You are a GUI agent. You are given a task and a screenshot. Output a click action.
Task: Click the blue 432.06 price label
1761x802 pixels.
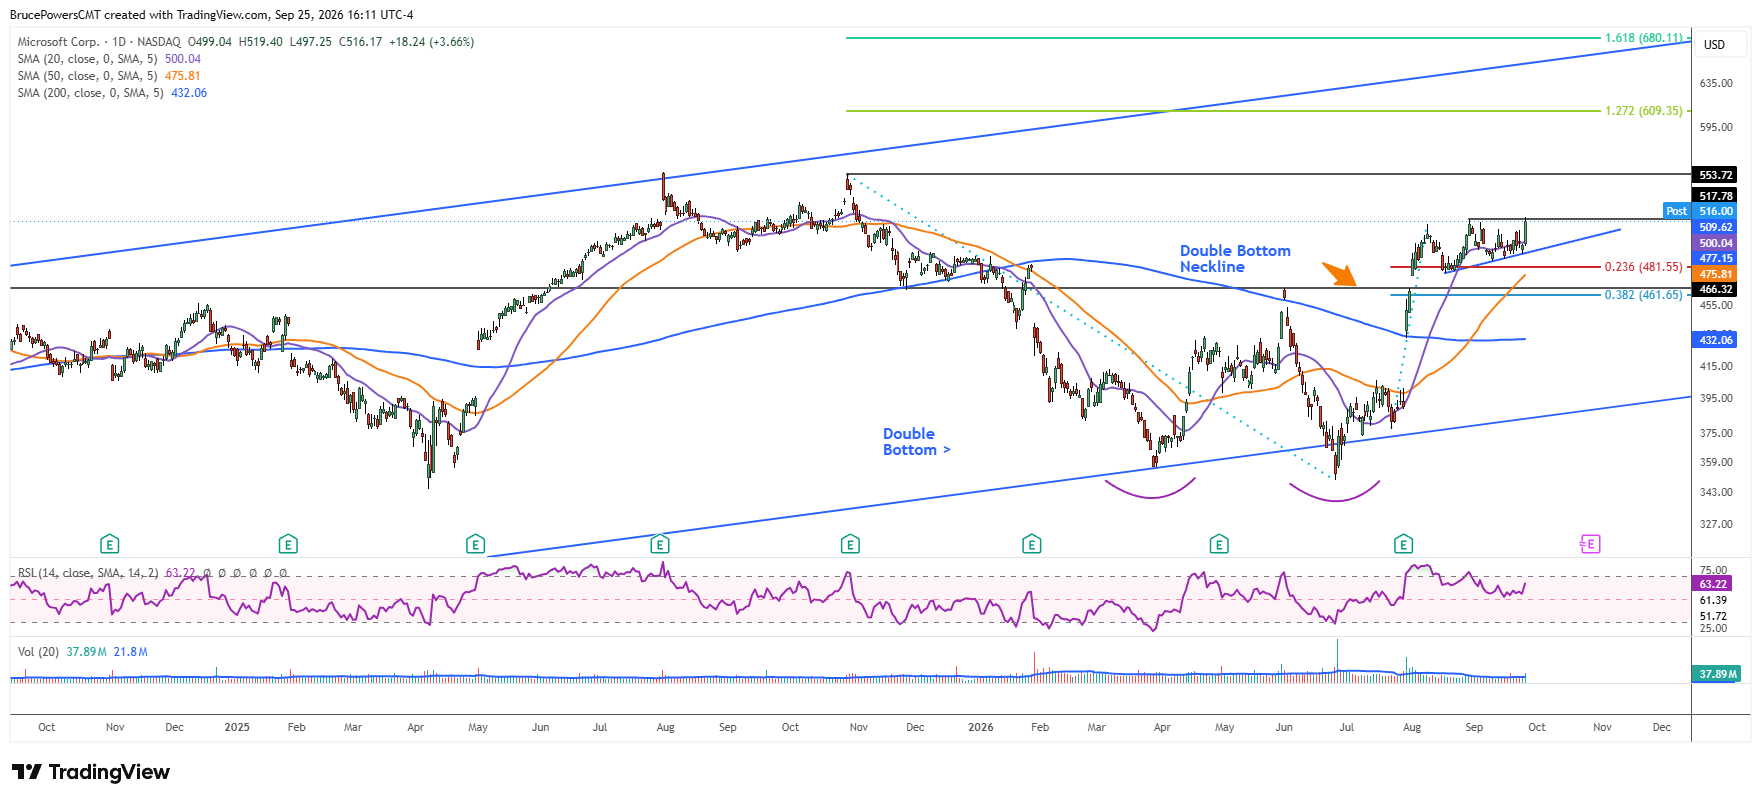1715,340
